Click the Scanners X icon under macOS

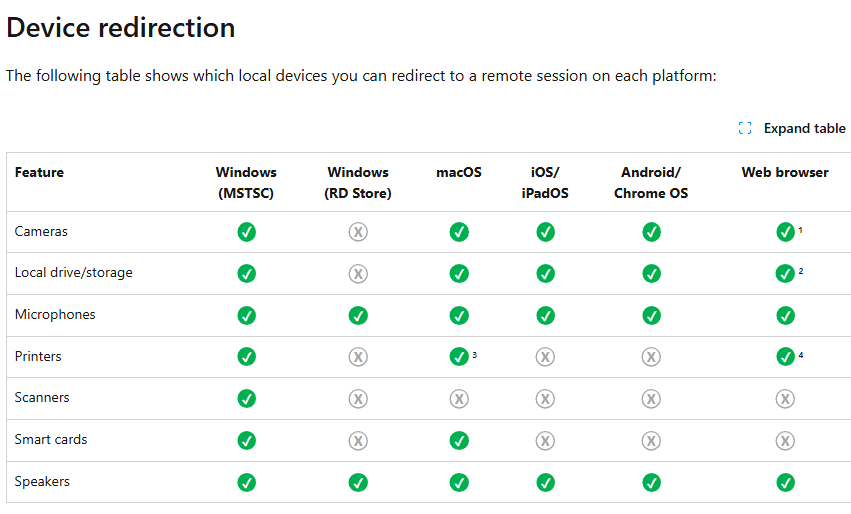click(x=459, y=398)
